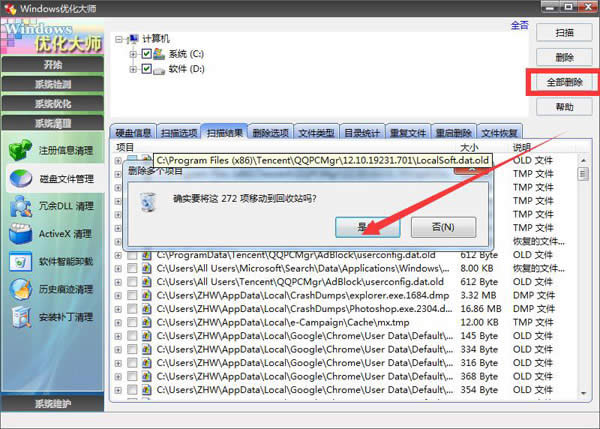Click the 全否 link
The image size is (600, 429).
click(519, 25)
